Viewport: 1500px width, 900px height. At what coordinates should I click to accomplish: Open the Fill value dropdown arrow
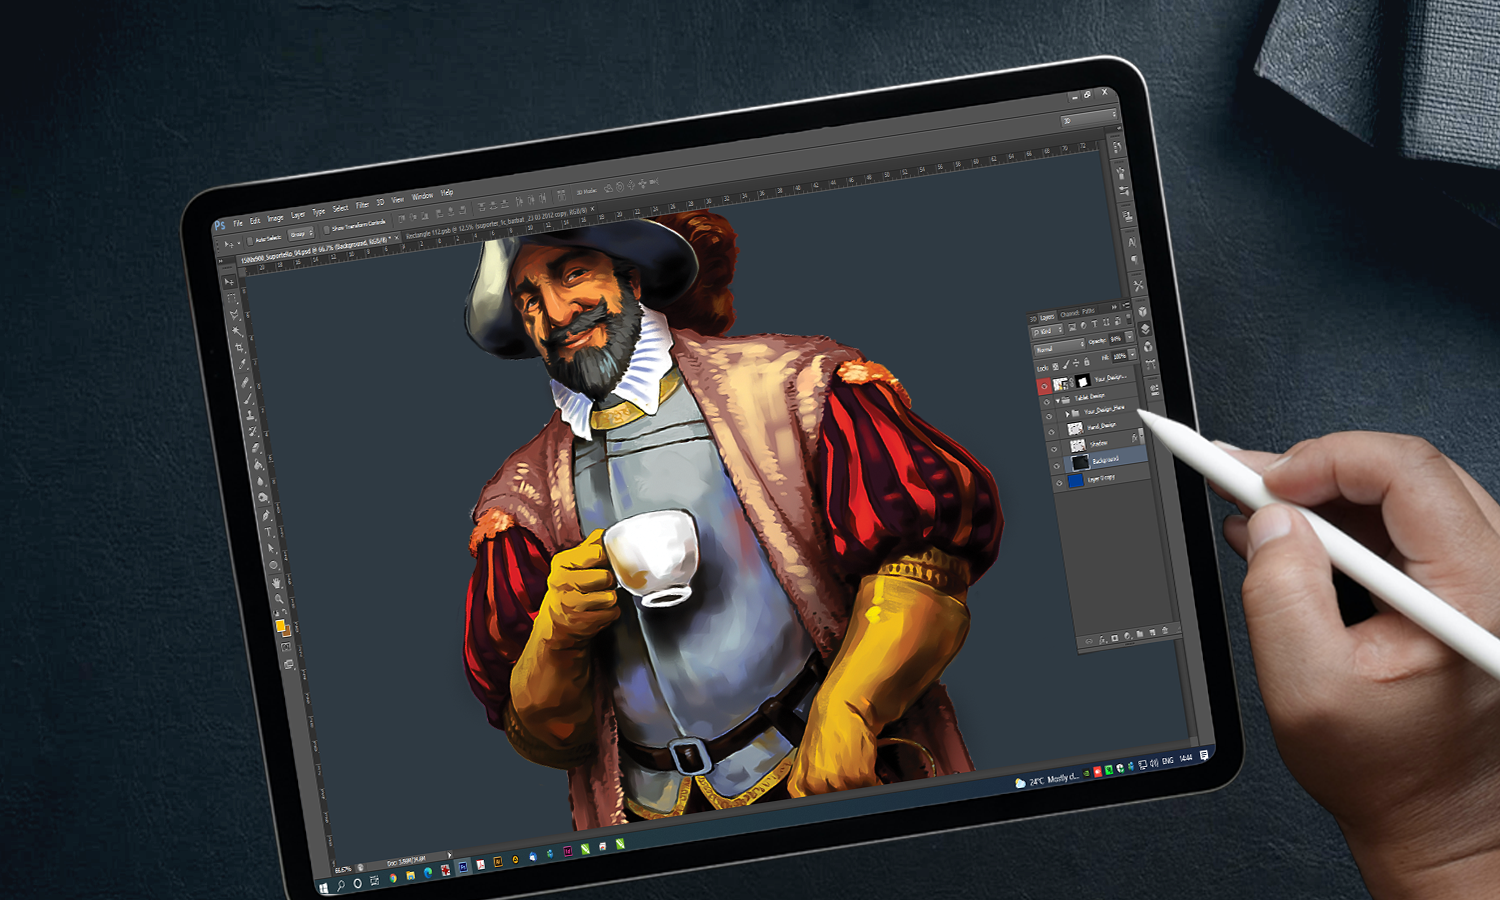(x=1133, y=354)
